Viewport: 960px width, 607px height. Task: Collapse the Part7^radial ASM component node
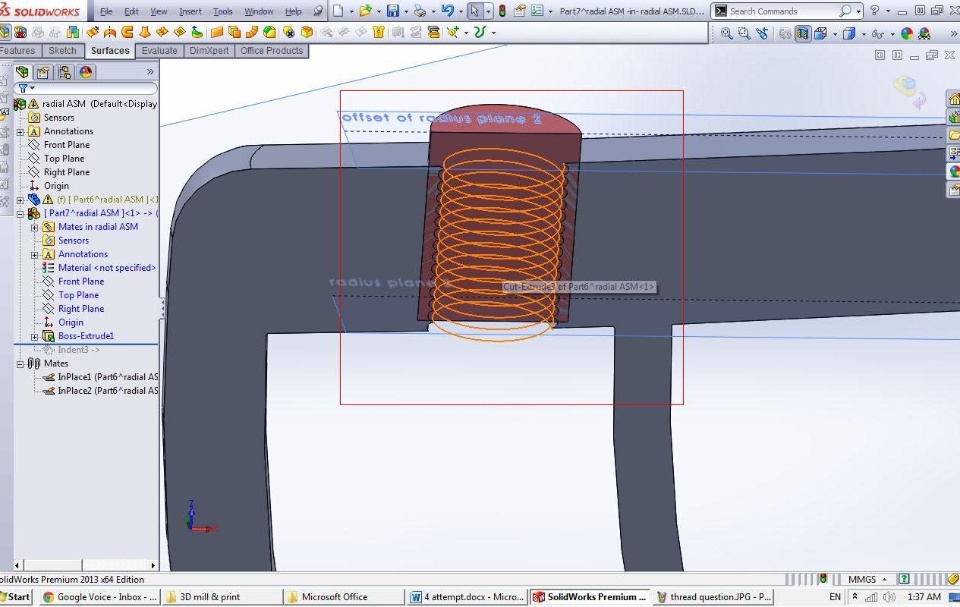20,214
